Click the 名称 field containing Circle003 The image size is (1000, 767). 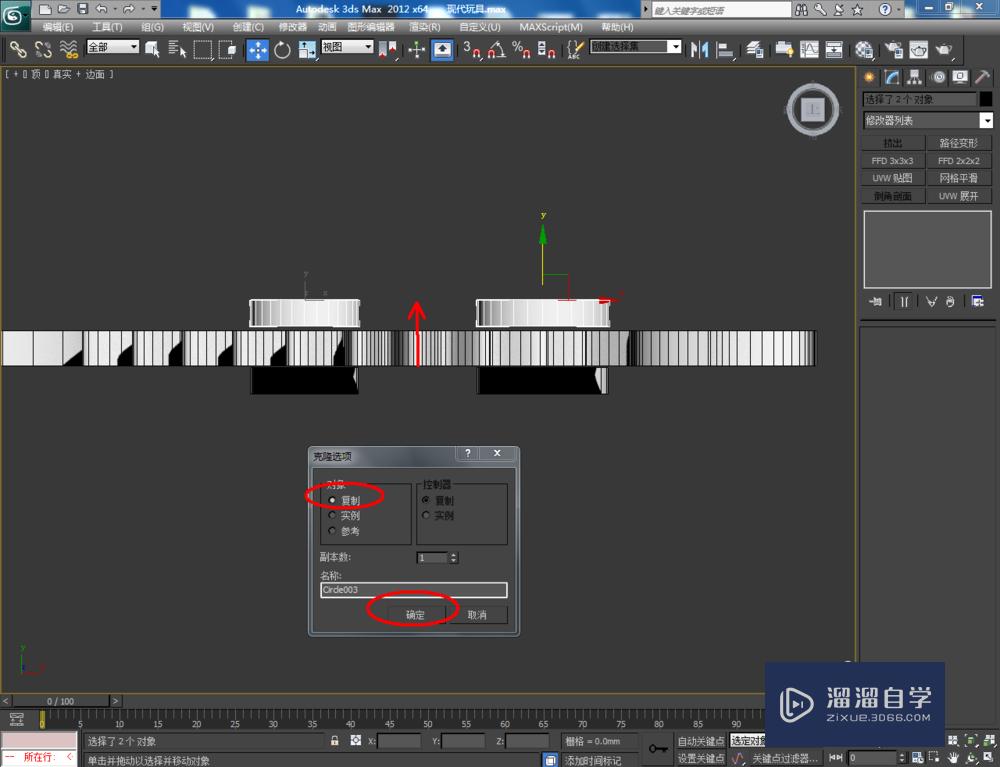click(x=413, y=590)
